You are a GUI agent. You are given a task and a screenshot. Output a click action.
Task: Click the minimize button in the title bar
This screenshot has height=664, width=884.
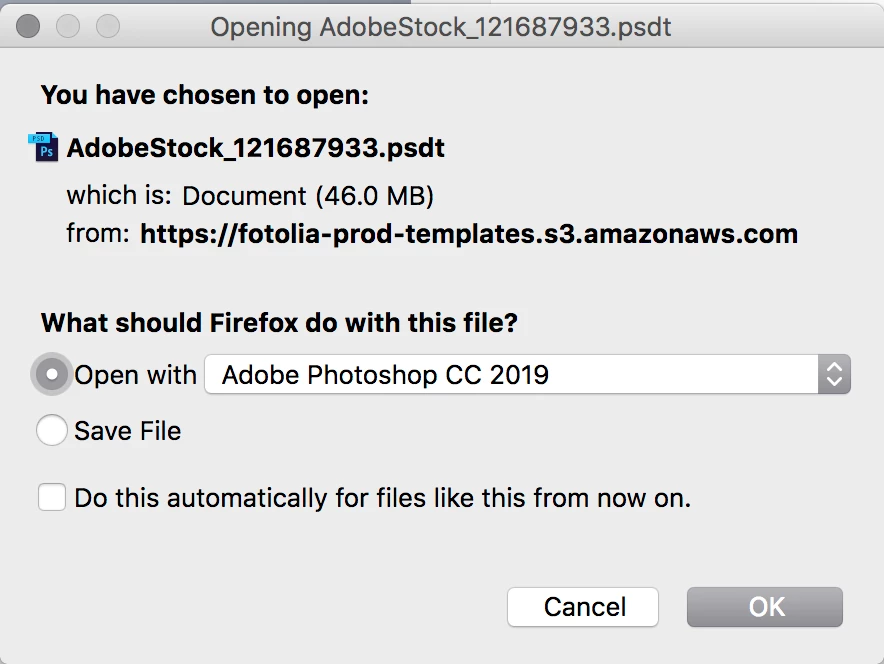68,26
